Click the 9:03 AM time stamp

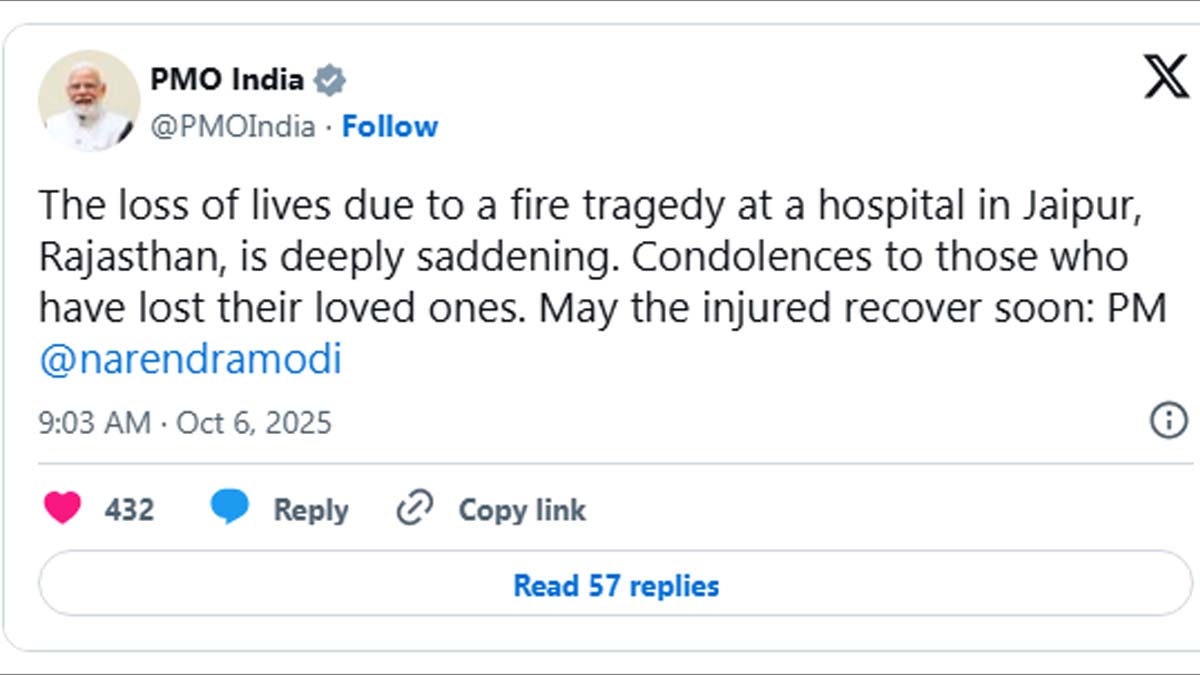coord(94,422)
